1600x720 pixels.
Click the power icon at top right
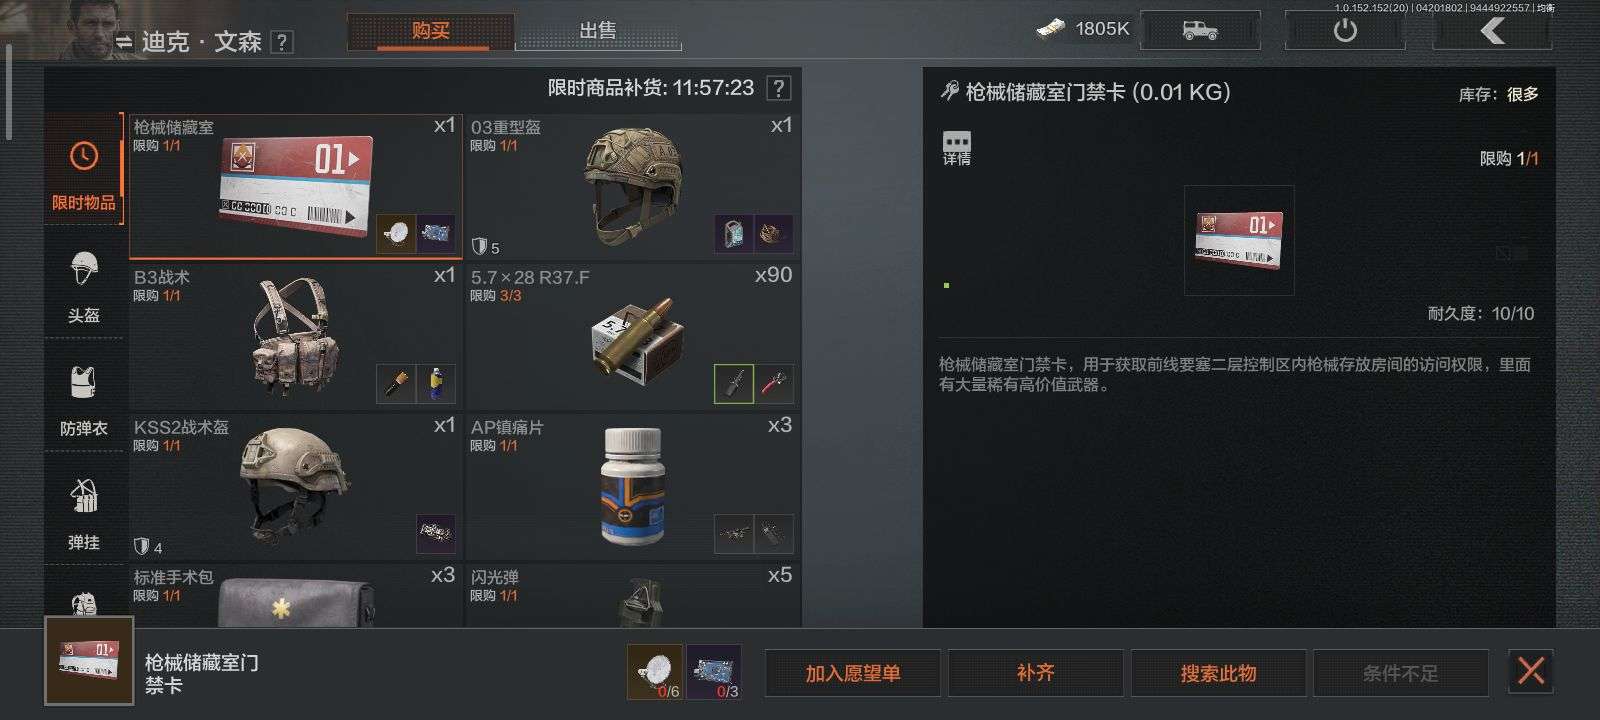[x=1345, y=30]
